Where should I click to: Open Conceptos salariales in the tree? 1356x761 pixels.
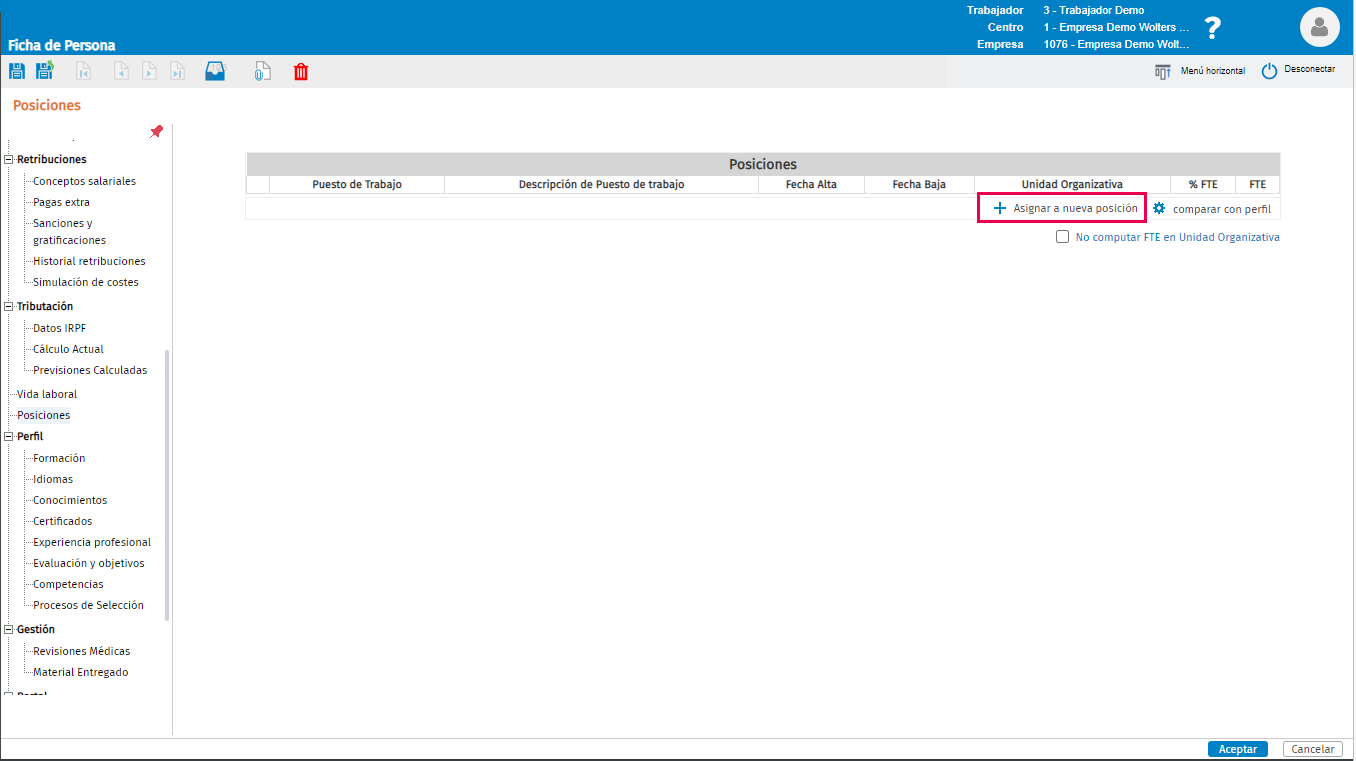[x=84, y=181]
